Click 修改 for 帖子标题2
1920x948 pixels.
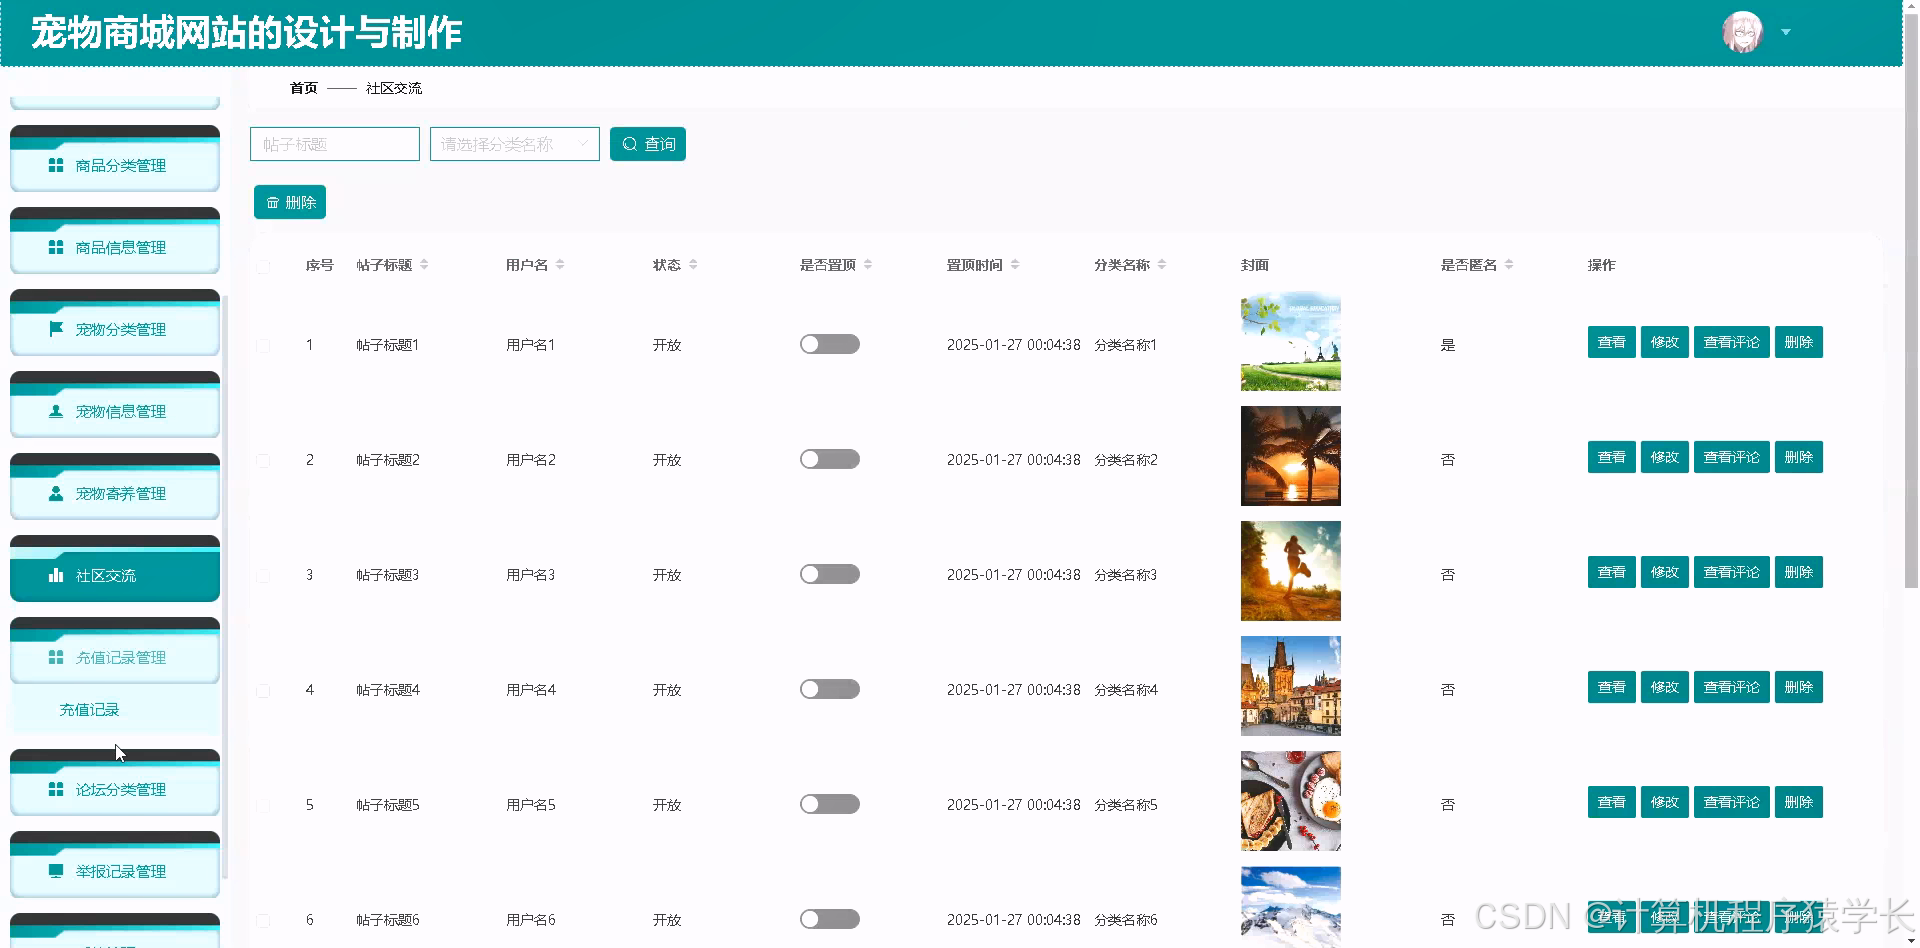pyautogui.click(x=1665, y=457)
